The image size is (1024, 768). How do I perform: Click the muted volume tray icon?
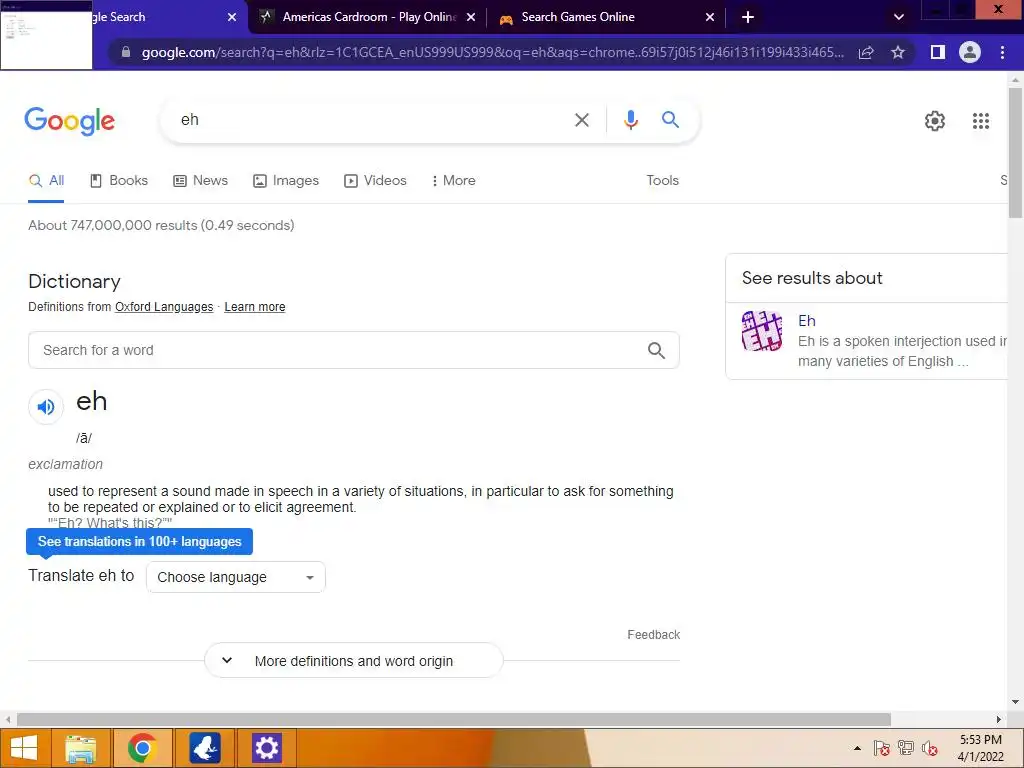click(x=930, y=748)
